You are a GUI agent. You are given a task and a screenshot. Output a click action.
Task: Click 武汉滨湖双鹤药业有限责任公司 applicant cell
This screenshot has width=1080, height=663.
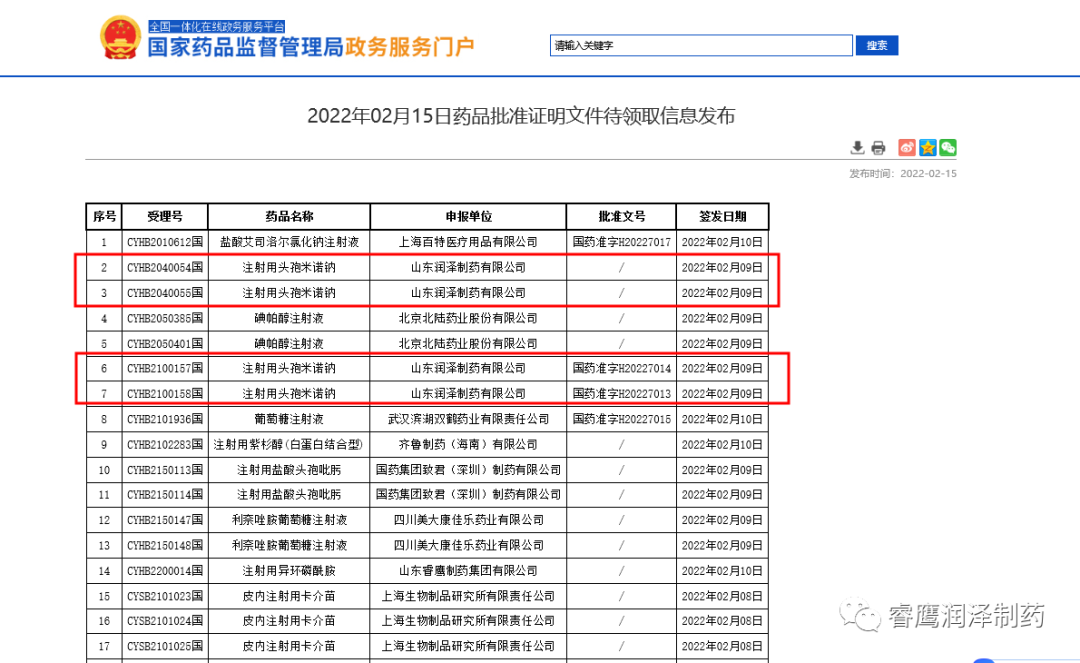coord(468,419)
